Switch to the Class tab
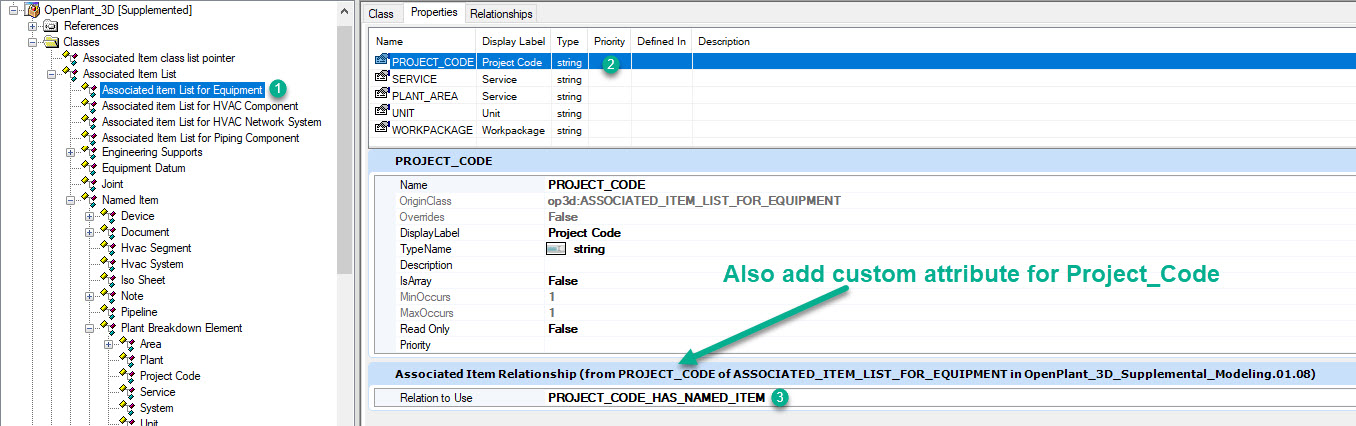1356x426 pixels. coord(381,14)
